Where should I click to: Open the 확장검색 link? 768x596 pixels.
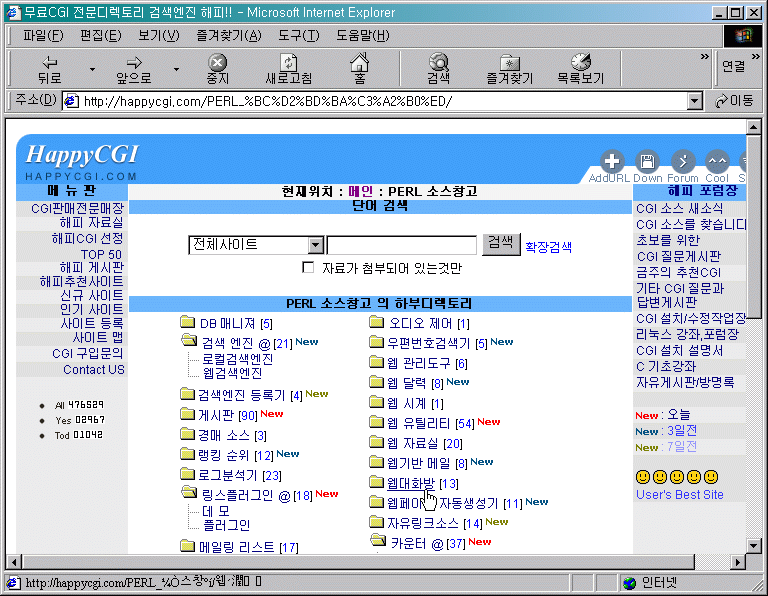(x=548, y=247)
